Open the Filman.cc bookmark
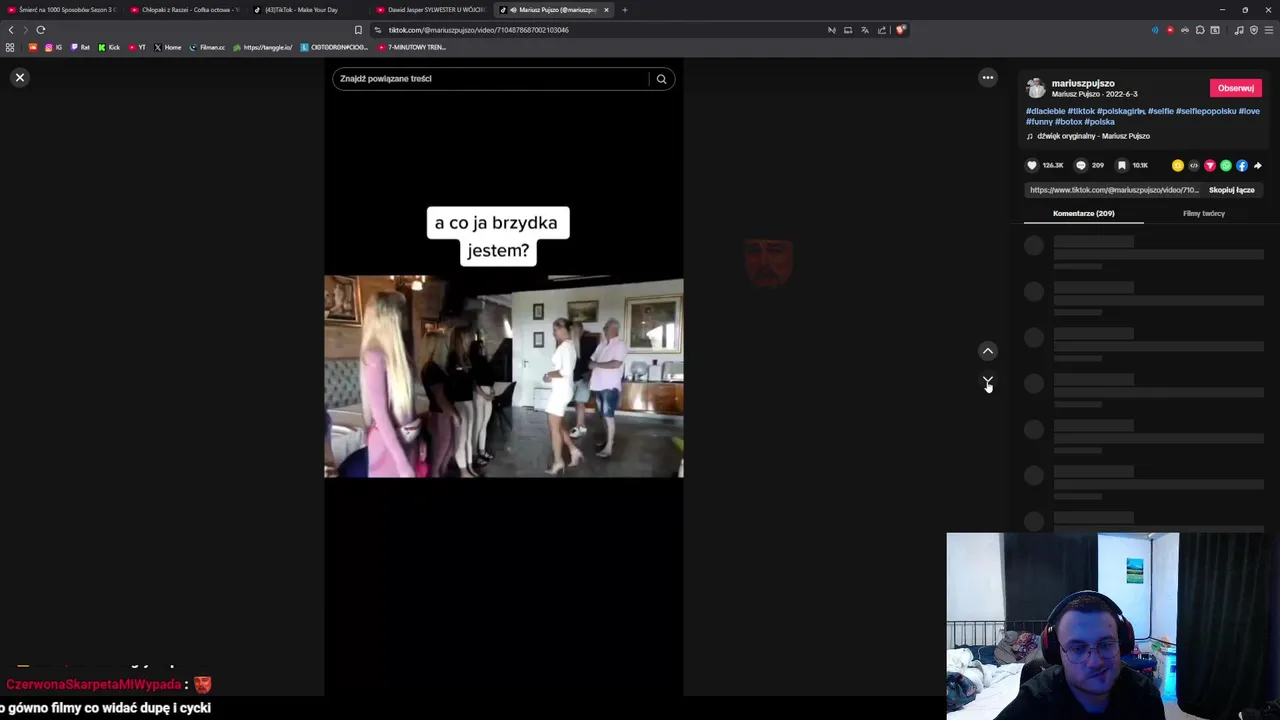This screenshot has width=1280, height=720. coord(207,47)
